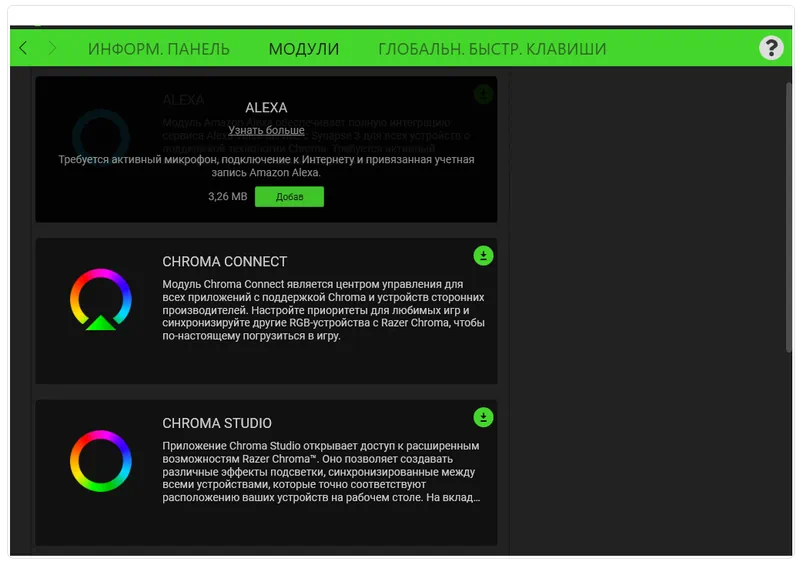Screen dimensions: 800x565
Task: Go back with the left arrow
Action: [x=23, y=48]
